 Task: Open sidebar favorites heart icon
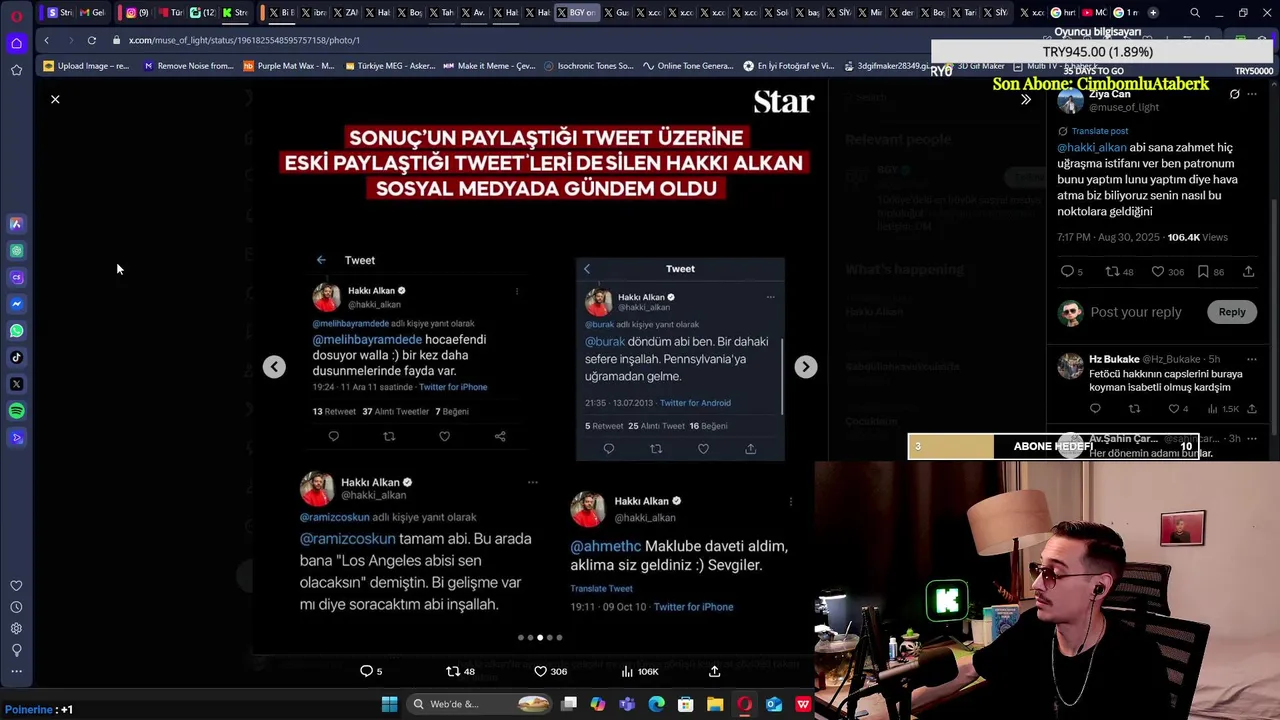click(x=16, y=586)
